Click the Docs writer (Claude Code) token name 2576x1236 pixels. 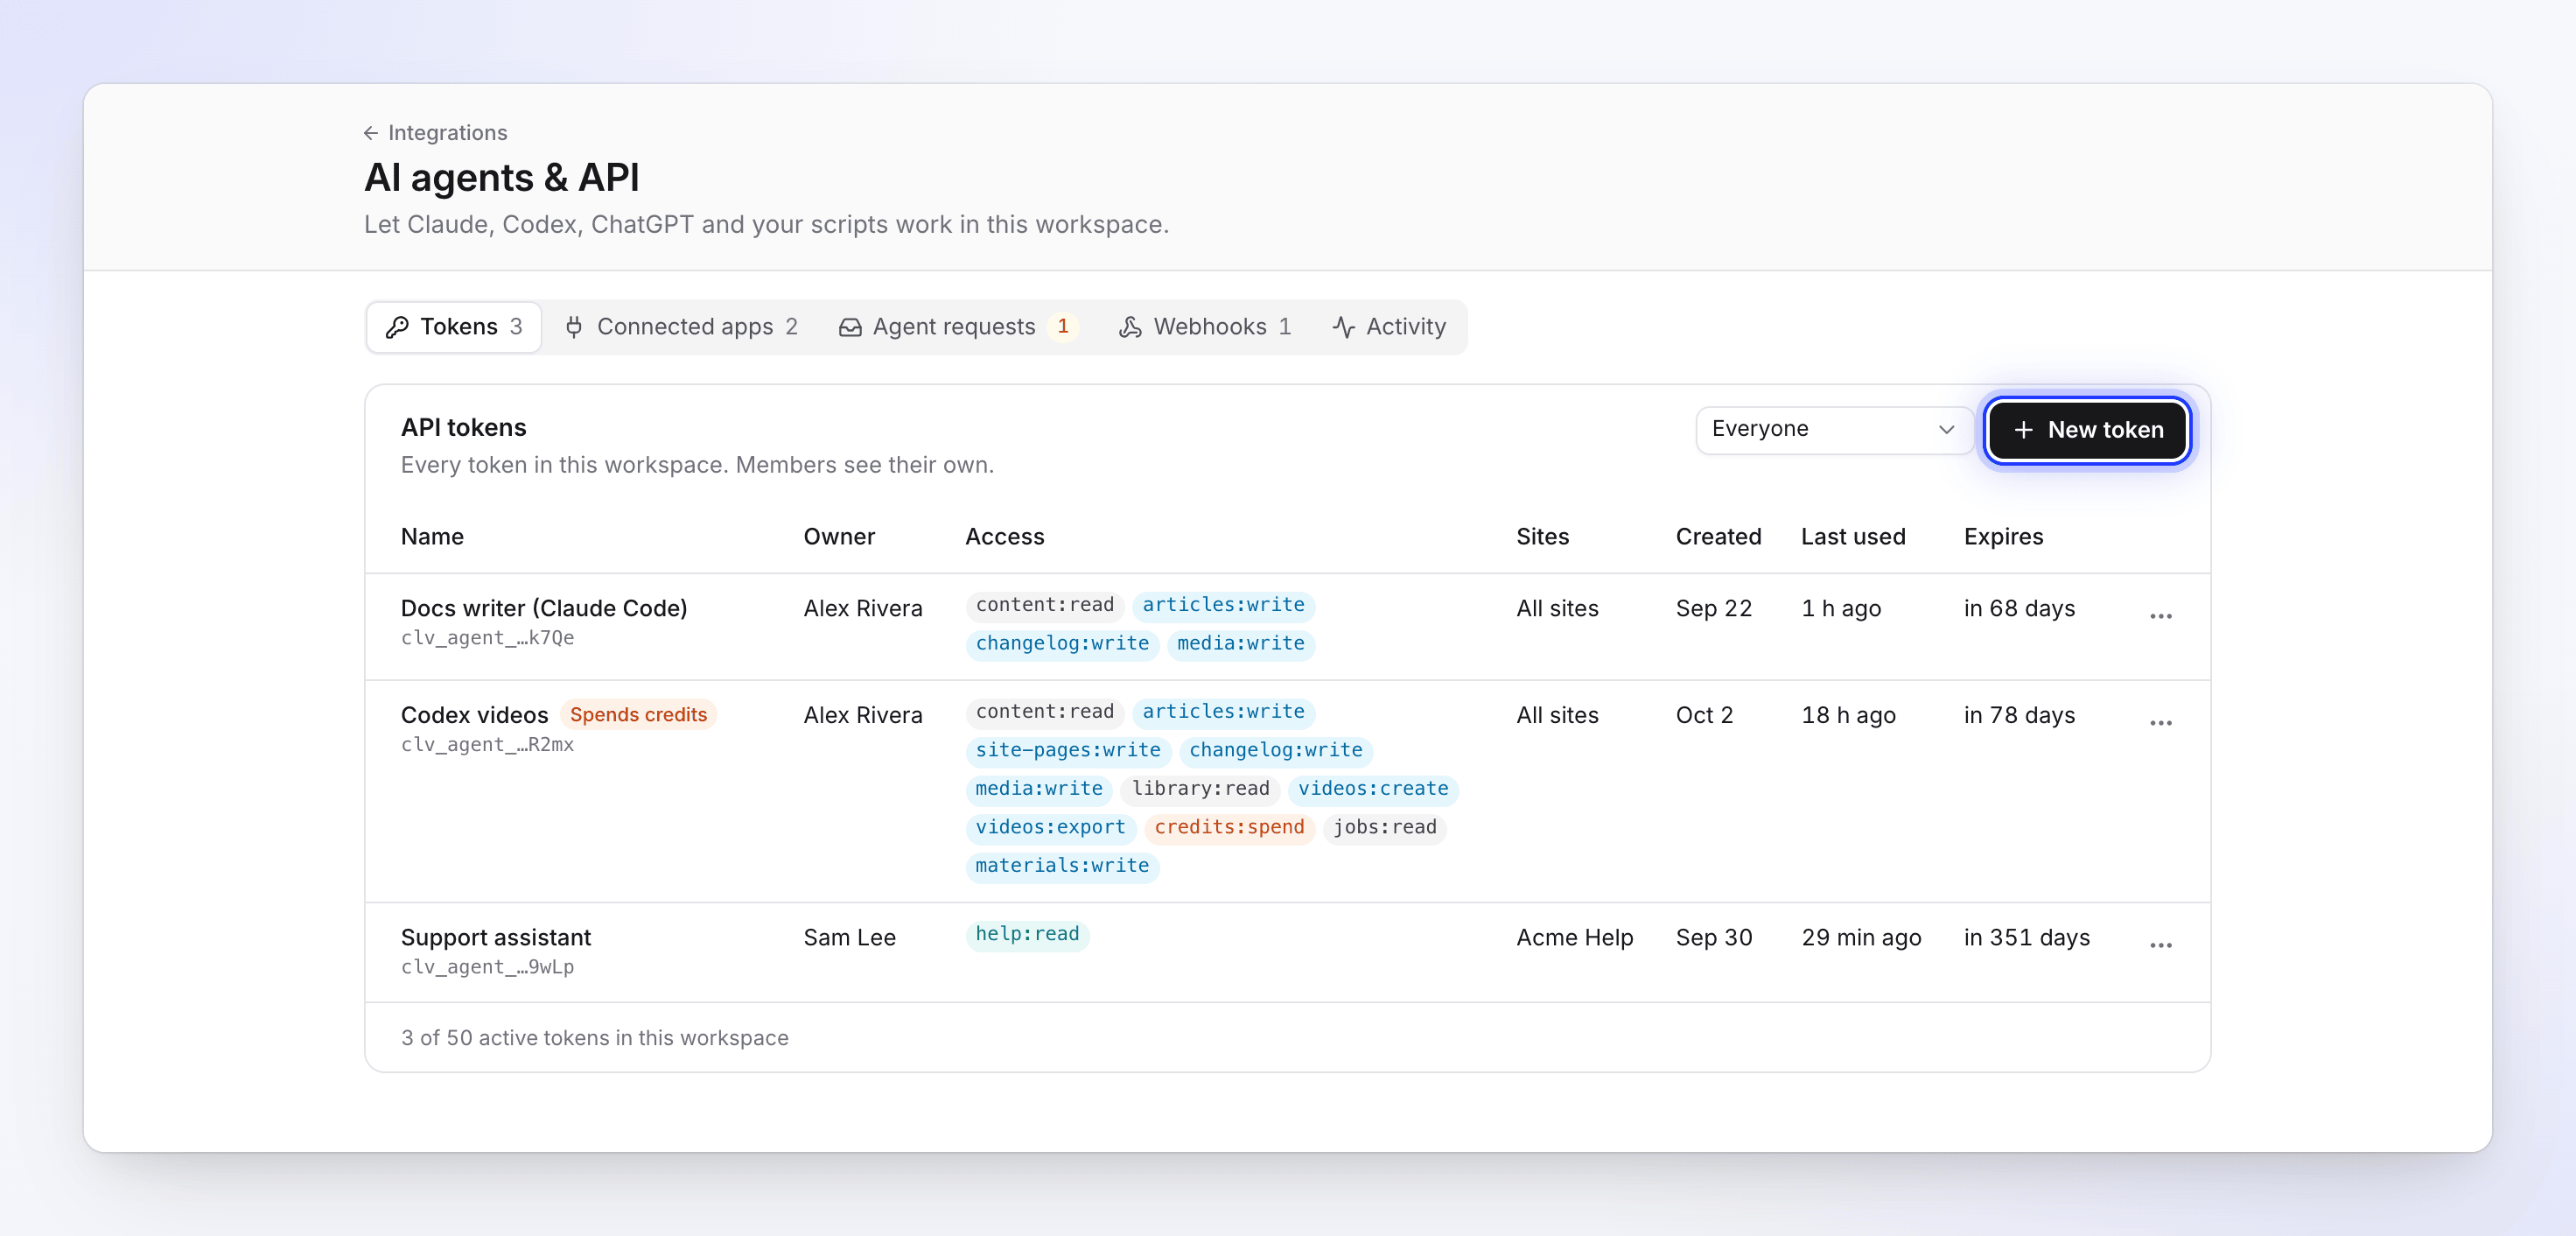544,608
